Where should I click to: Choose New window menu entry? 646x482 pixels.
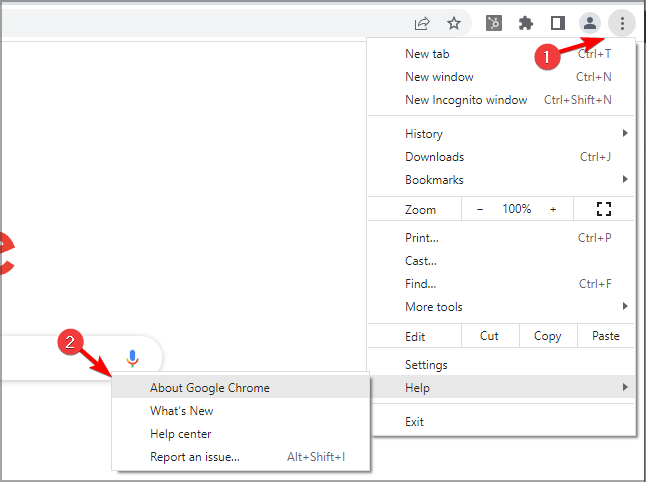pyautogui.click(x=501, y=77)
